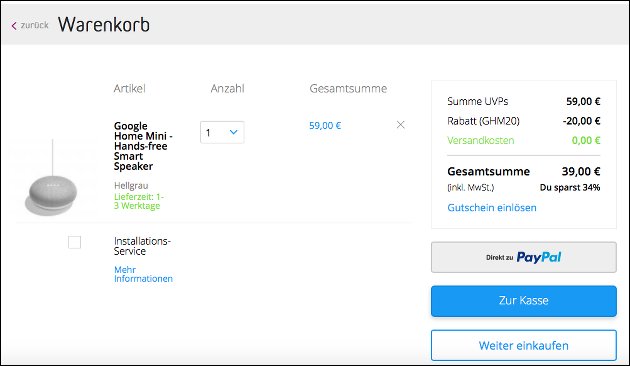
Task: Open Mehr Informationen link
Action: click(x=143, y=274)
